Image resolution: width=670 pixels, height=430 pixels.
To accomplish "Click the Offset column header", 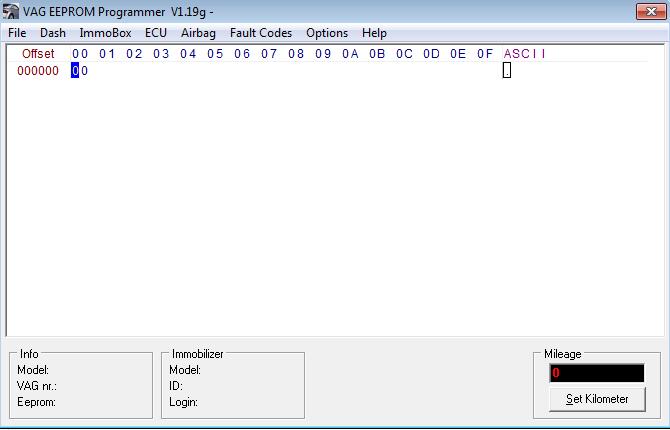I will [38, 54].
